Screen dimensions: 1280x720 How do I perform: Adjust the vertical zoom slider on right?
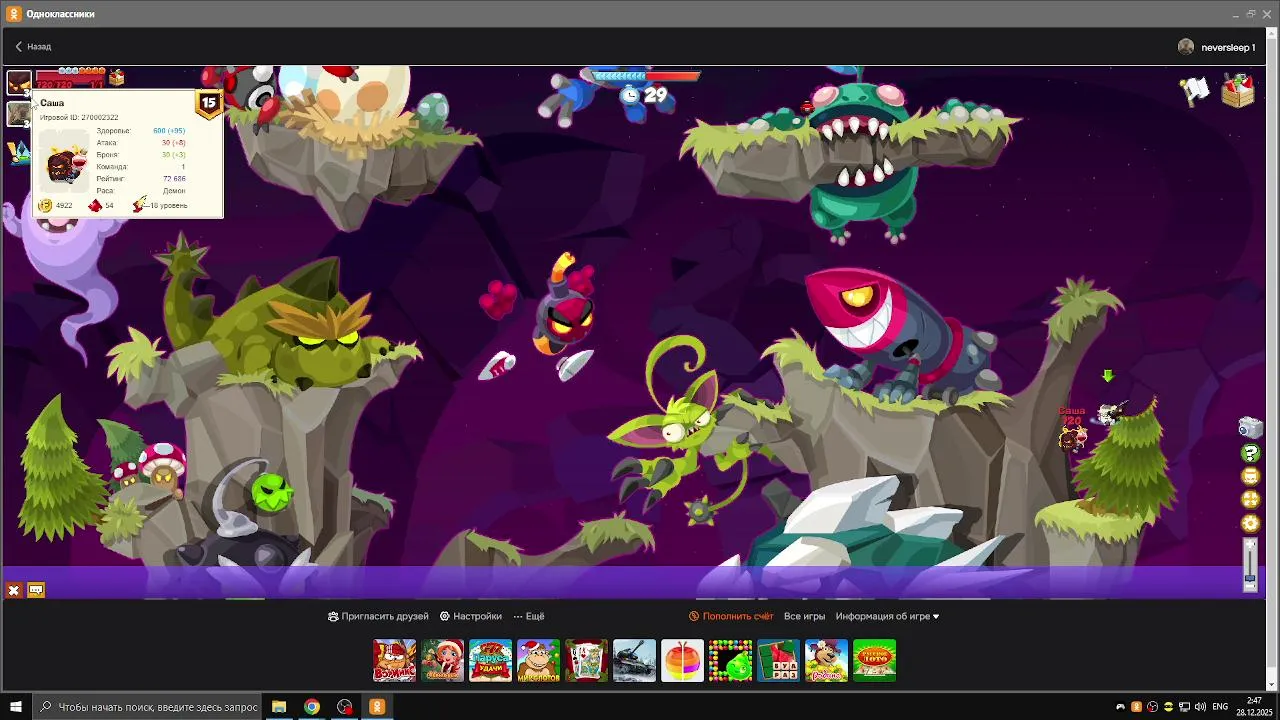click(x=1250, y=564)
